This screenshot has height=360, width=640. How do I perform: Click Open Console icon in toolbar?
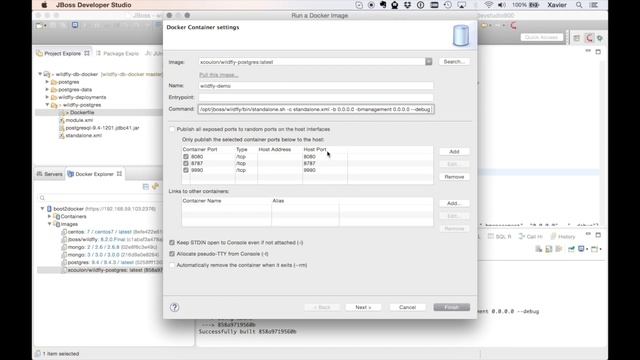pos(595,249)
